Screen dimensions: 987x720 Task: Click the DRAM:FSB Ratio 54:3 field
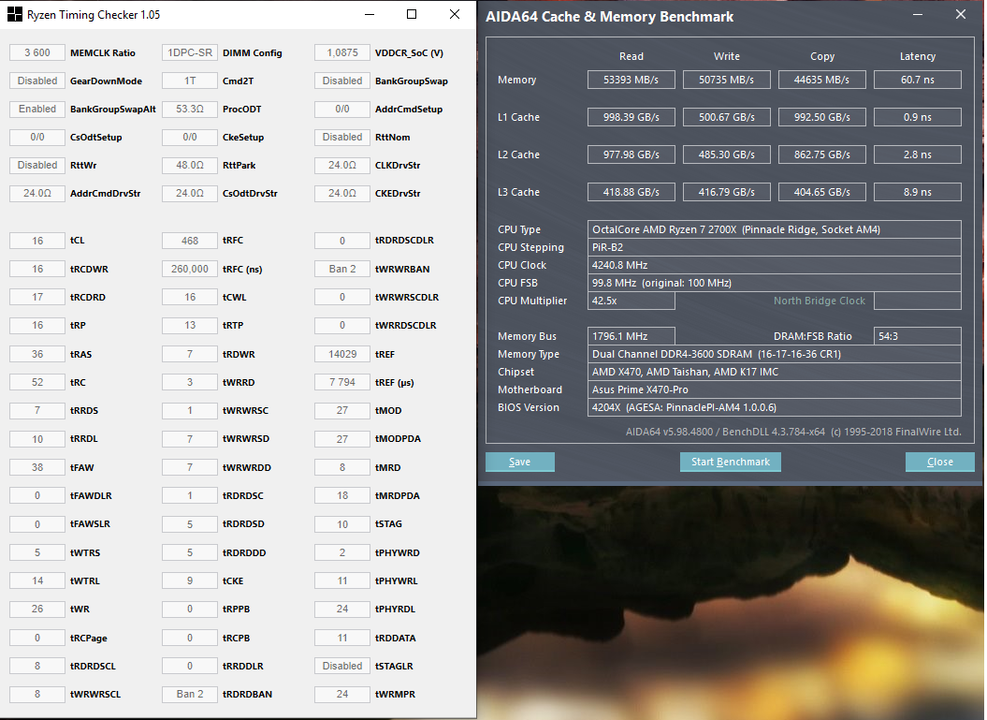(918, 336)
